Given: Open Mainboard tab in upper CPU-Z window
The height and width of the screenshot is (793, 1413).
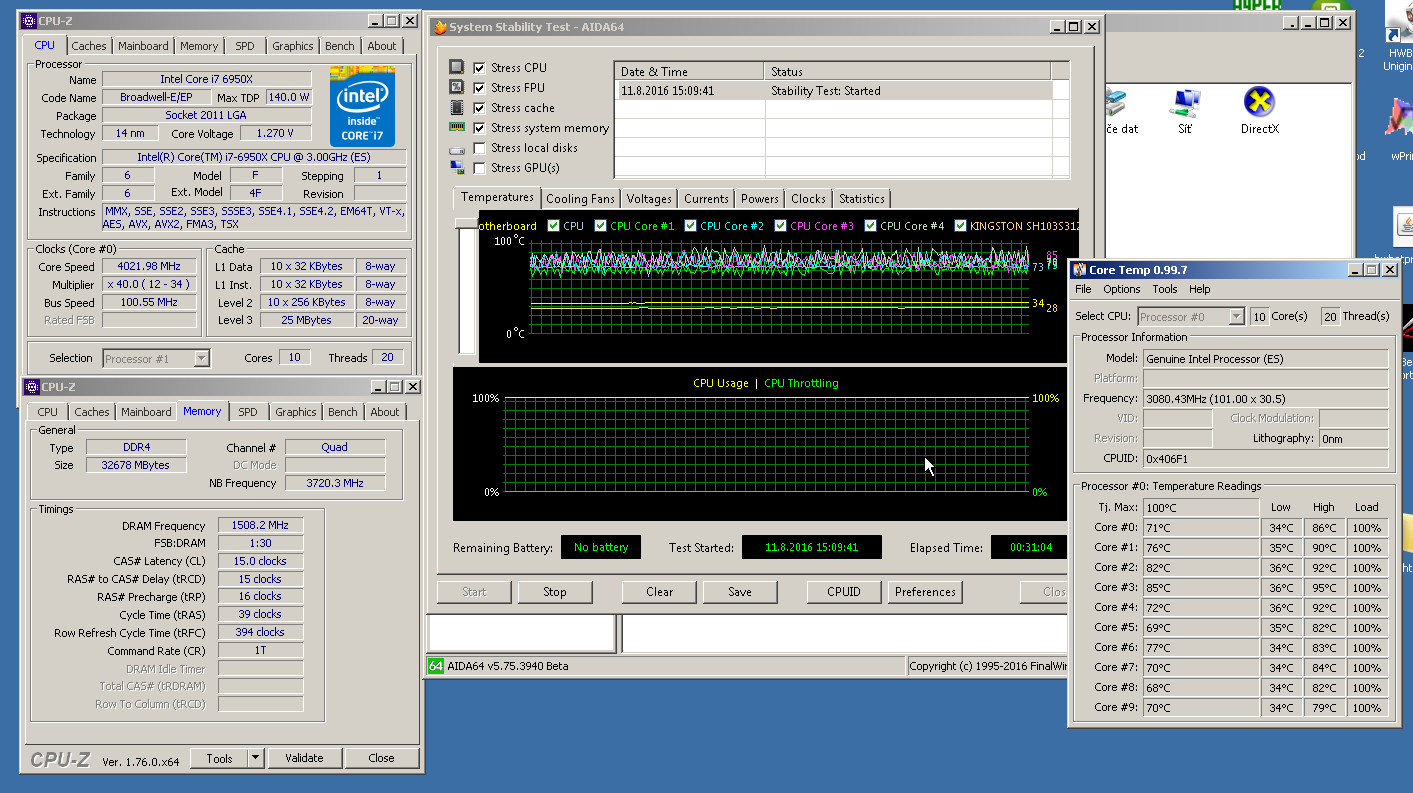Looking at the screenshot, I should click(143, 46).
